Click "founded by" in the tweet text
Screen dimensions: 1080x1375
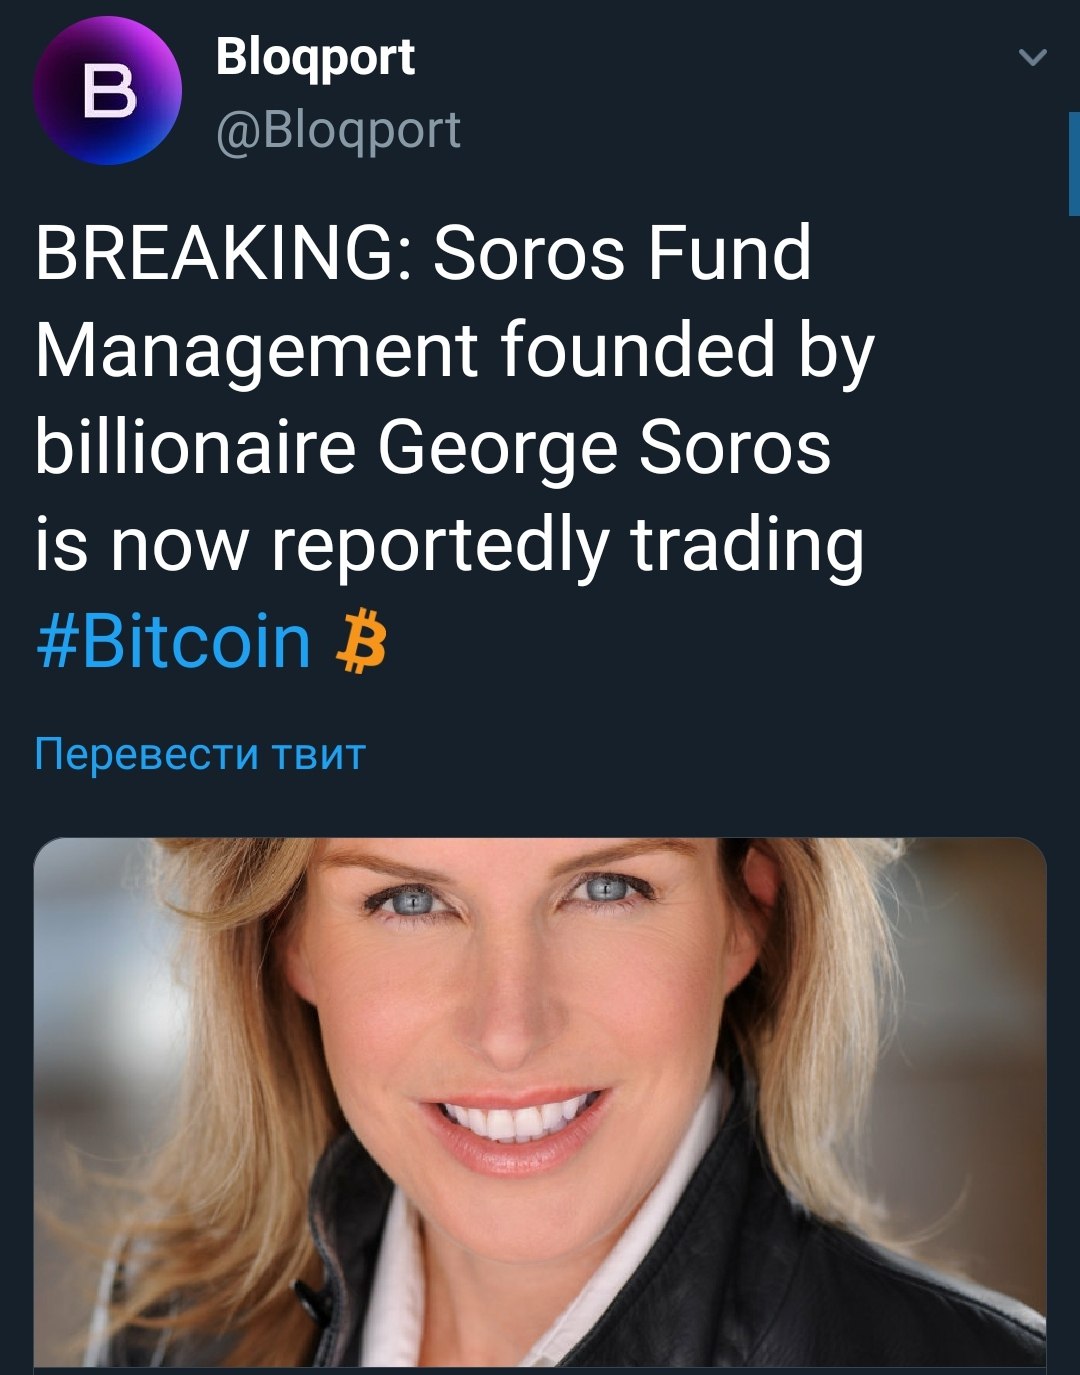pyautogui.click(x=686, y=351)
